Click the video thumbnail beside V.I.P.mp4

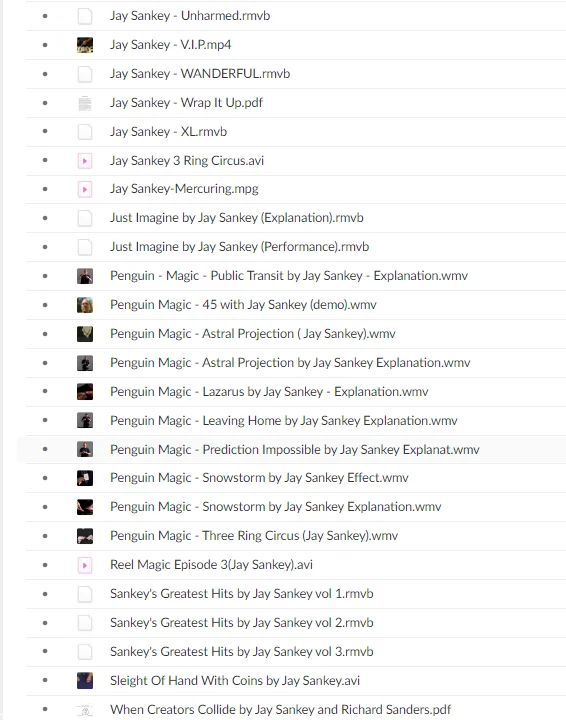(x=85, y=45)
